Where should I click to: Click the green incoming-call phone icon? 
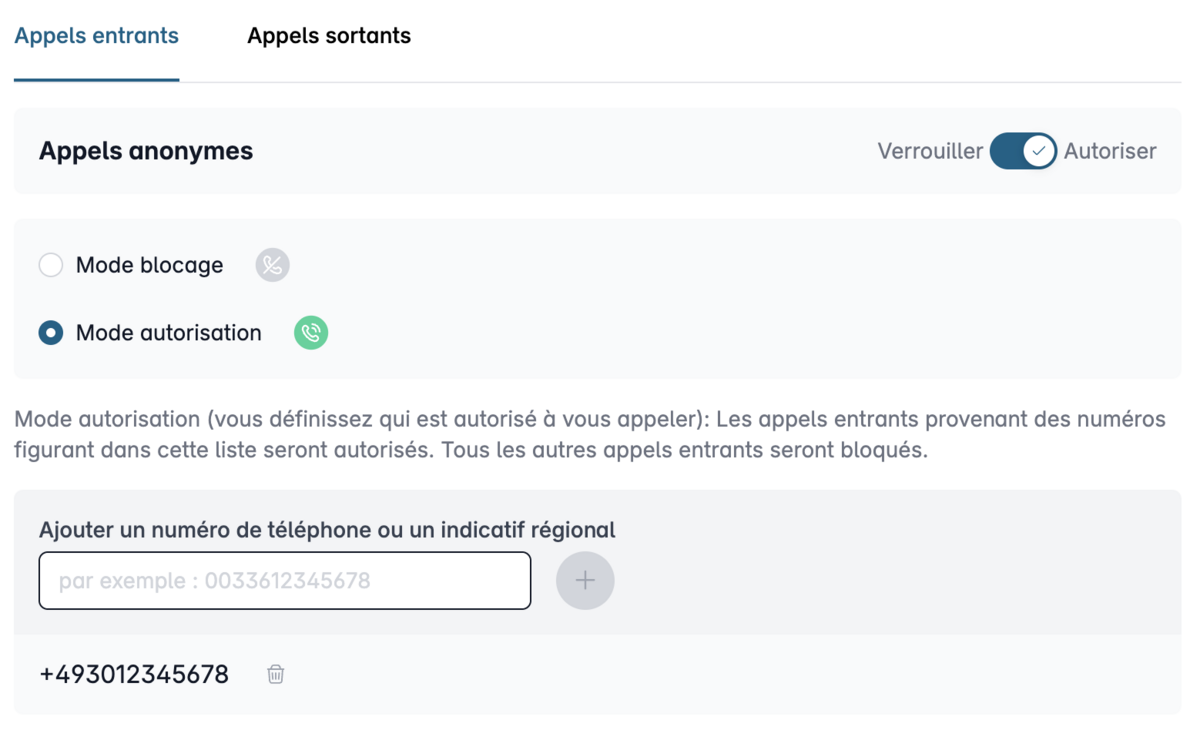tap(311, 333)
